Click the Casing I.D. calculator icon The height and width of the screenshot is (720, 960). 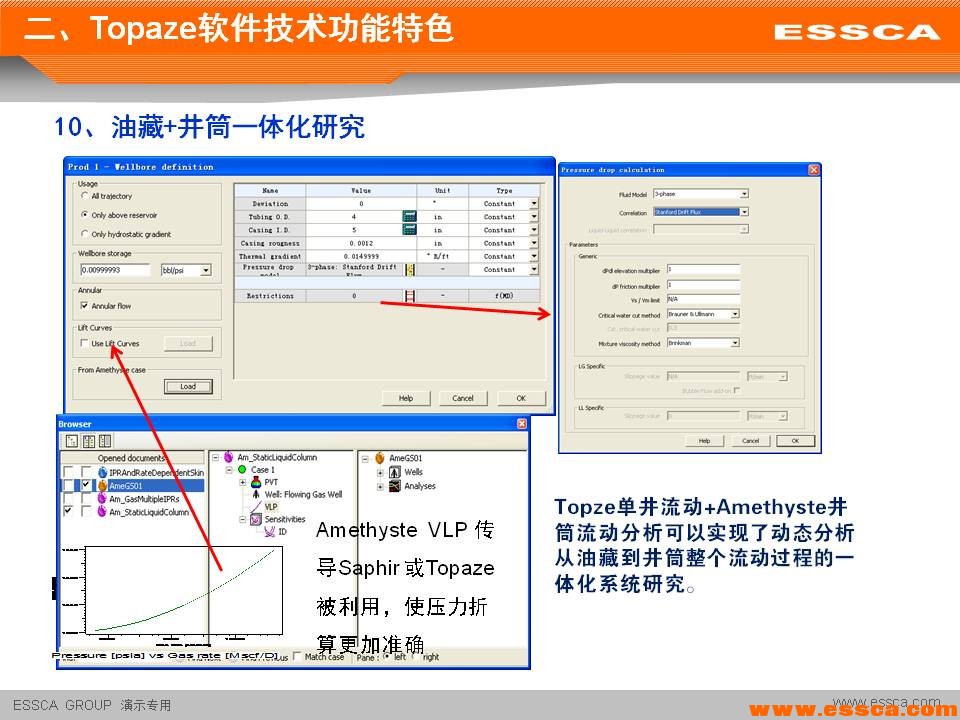(x=408, y=229)
